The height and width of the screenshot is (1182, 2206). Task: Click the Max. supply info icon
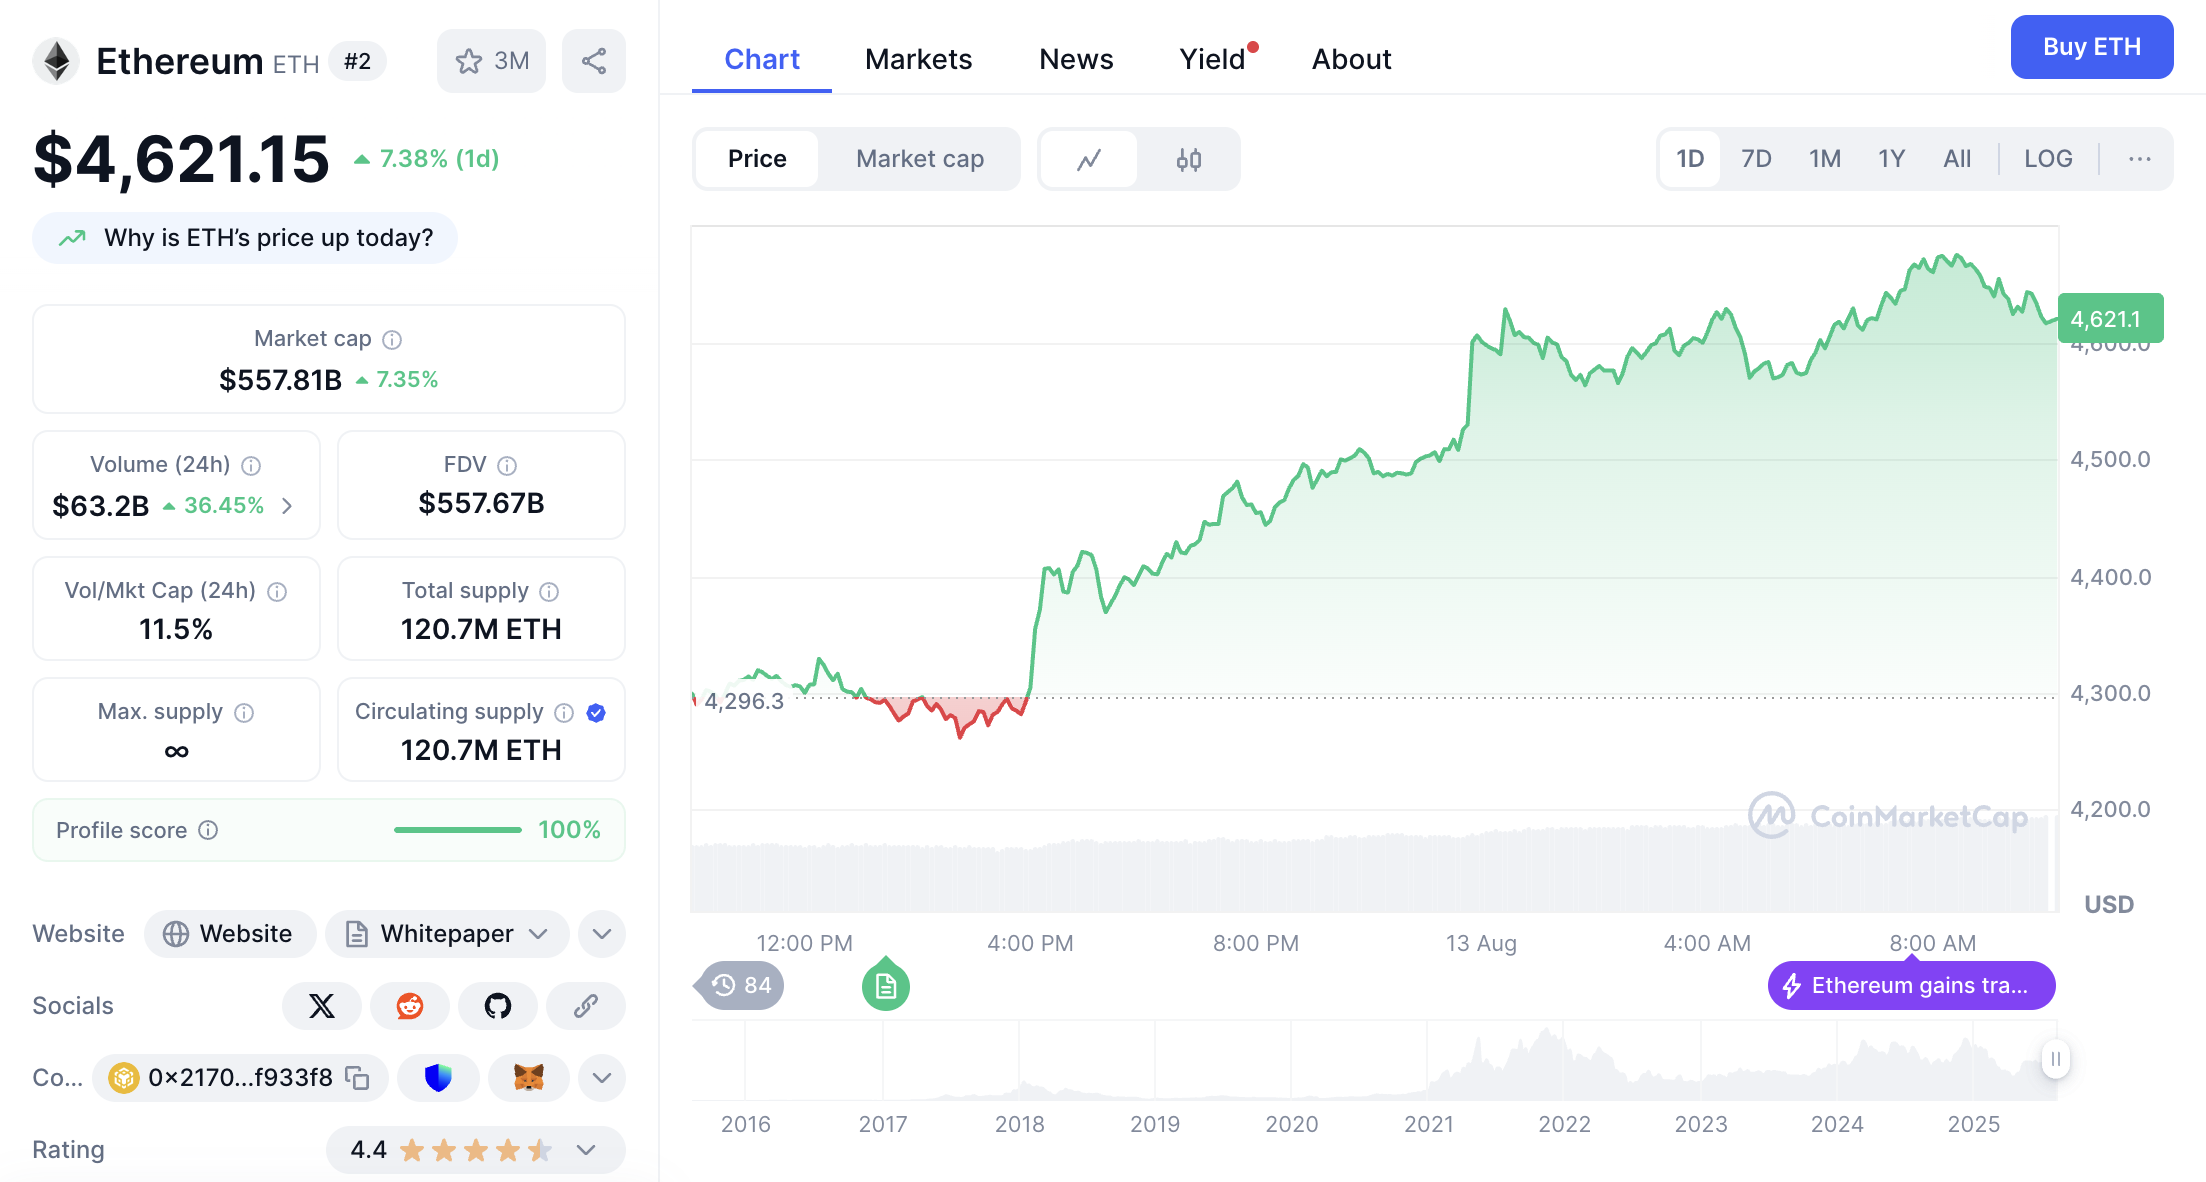click(244, 713)
